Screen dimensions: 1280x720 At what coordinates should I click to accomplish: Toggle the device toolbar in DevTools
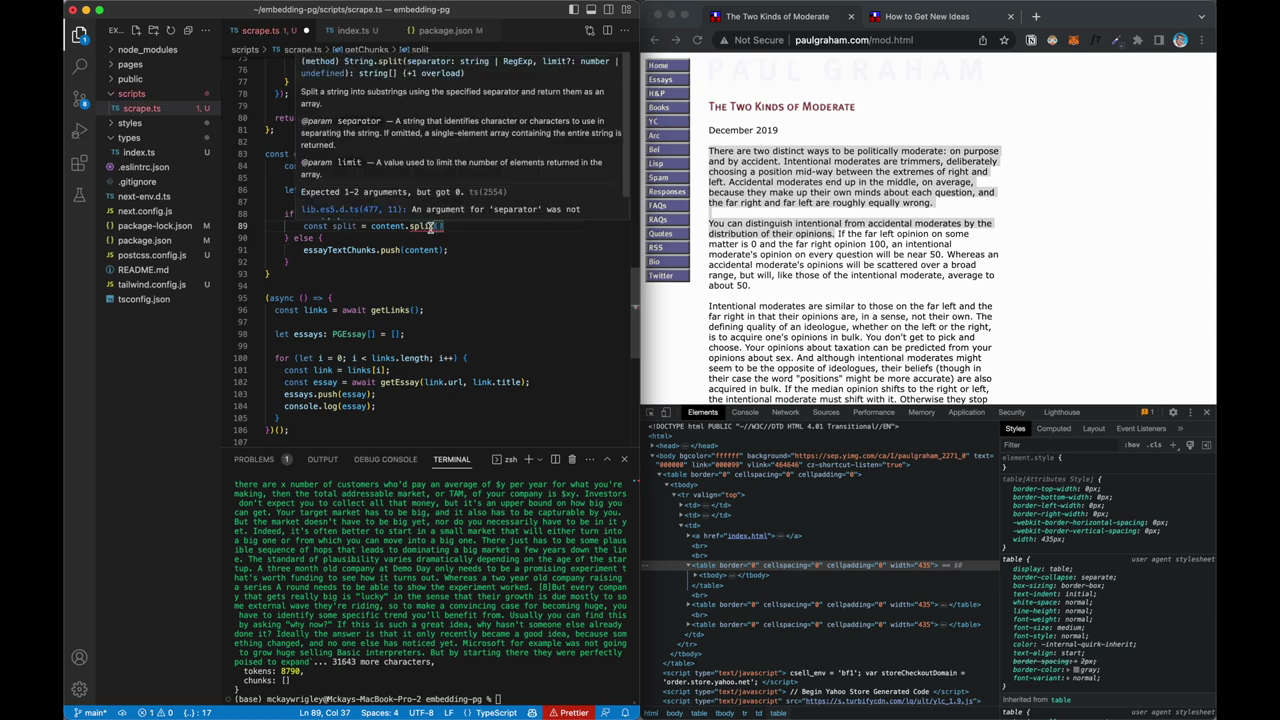pyautogui.click(x=666, y=412)
